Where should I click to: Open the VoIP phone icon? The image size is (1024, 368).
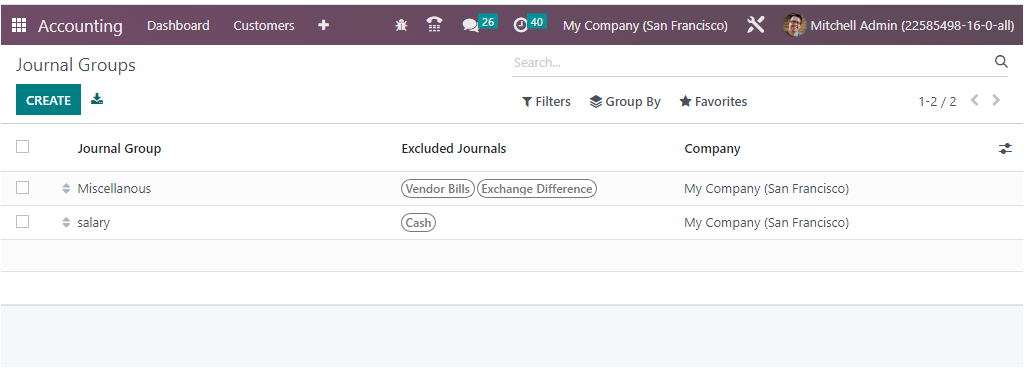[434, 25]
